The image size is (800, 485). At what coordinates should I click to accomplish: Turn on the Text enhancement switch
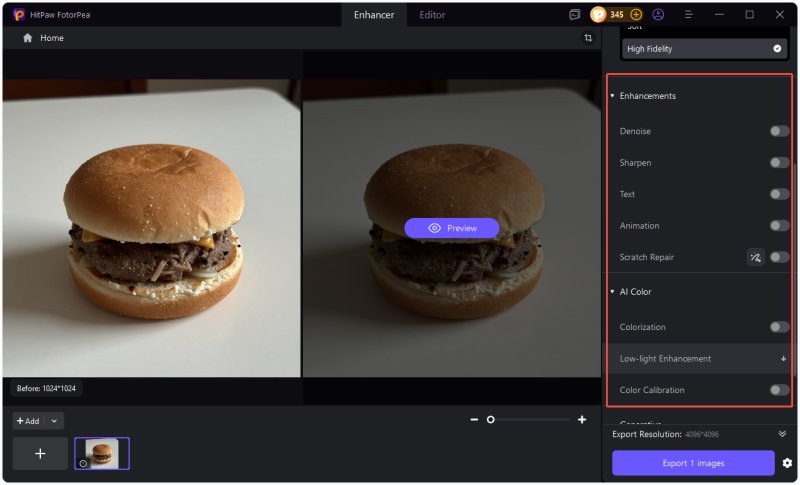pos(780,194)
